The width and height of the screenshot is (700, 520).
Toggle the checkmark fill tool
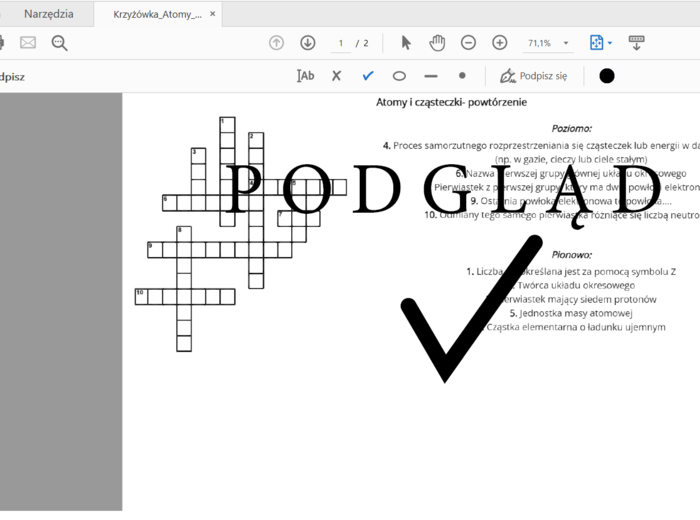[x=367, y=75]
